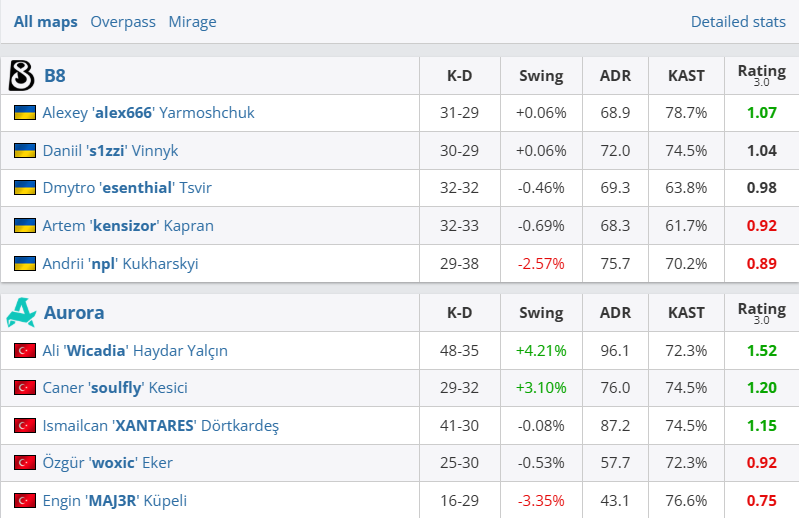Open the Detailed stats link
Image resolution: width=799 pixels, height=518 pixels.
(x=738, y=21)
